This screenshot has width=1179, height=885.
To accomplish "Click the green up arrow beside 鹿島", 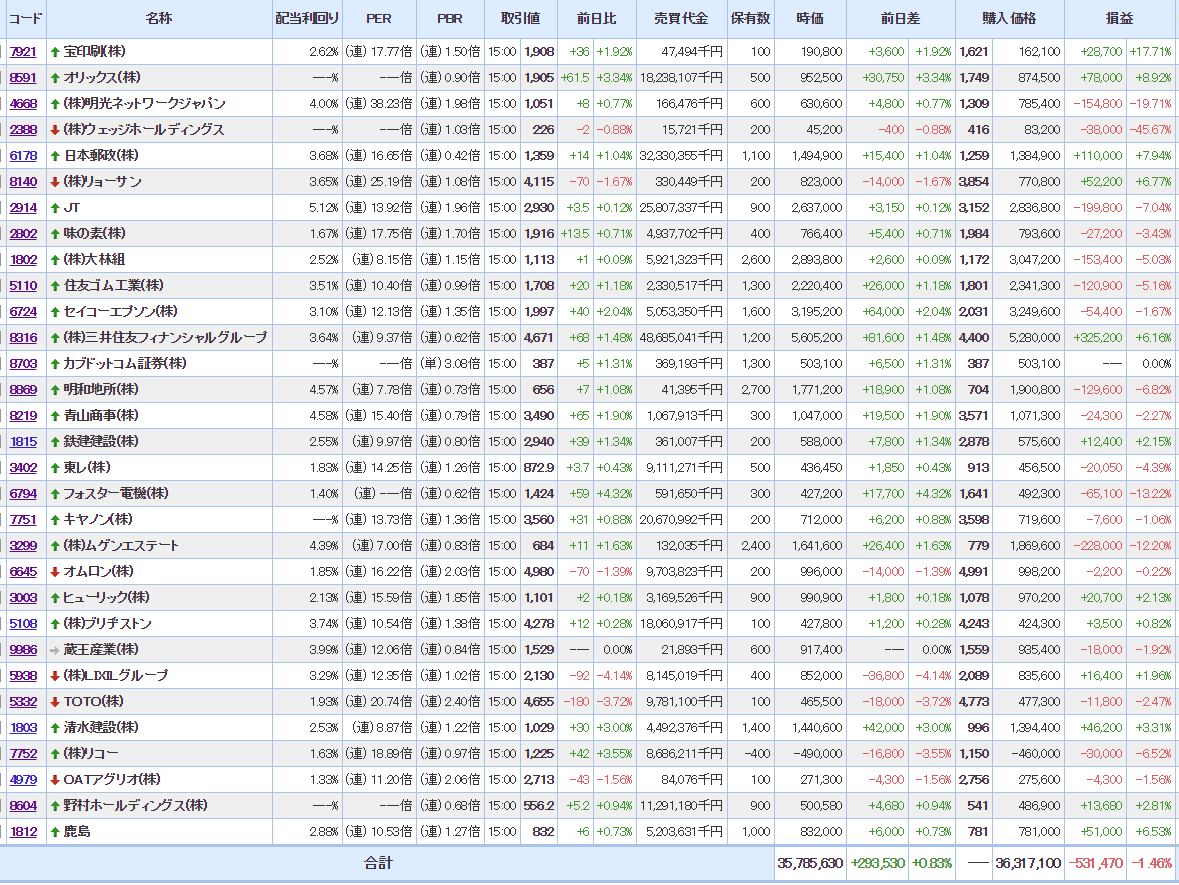I will click(x=55, y=832).
